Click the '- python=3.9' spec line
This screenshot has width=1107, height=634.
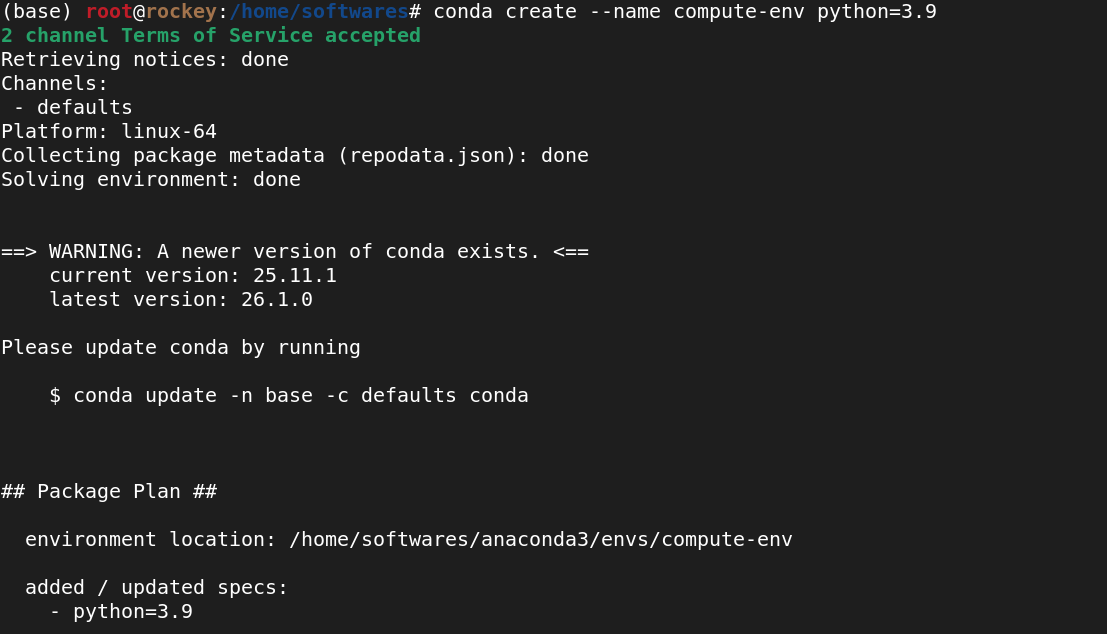click(121, 611)
